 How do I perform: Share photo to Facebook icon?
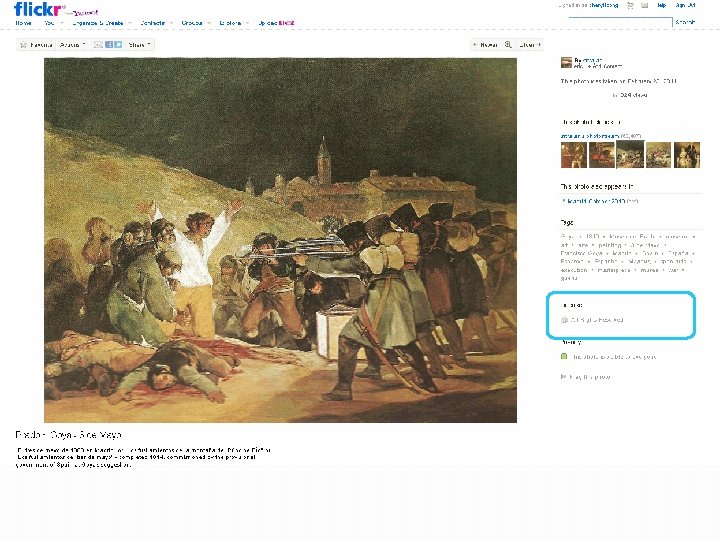[x=109, y=45]
